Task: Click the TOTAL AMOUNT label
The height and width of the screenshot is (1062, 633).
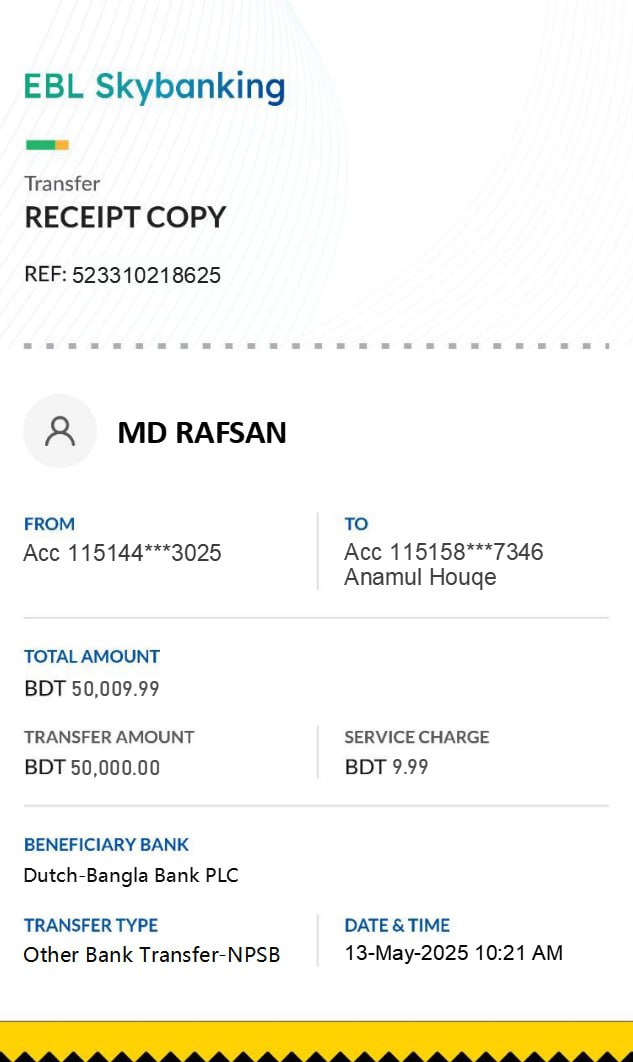Action: point(92,656)
